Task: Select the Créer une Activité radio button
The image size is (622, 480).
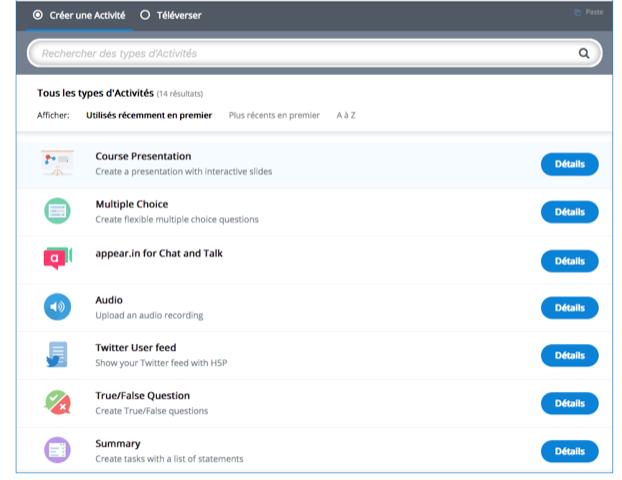Action: click(38, 15)
